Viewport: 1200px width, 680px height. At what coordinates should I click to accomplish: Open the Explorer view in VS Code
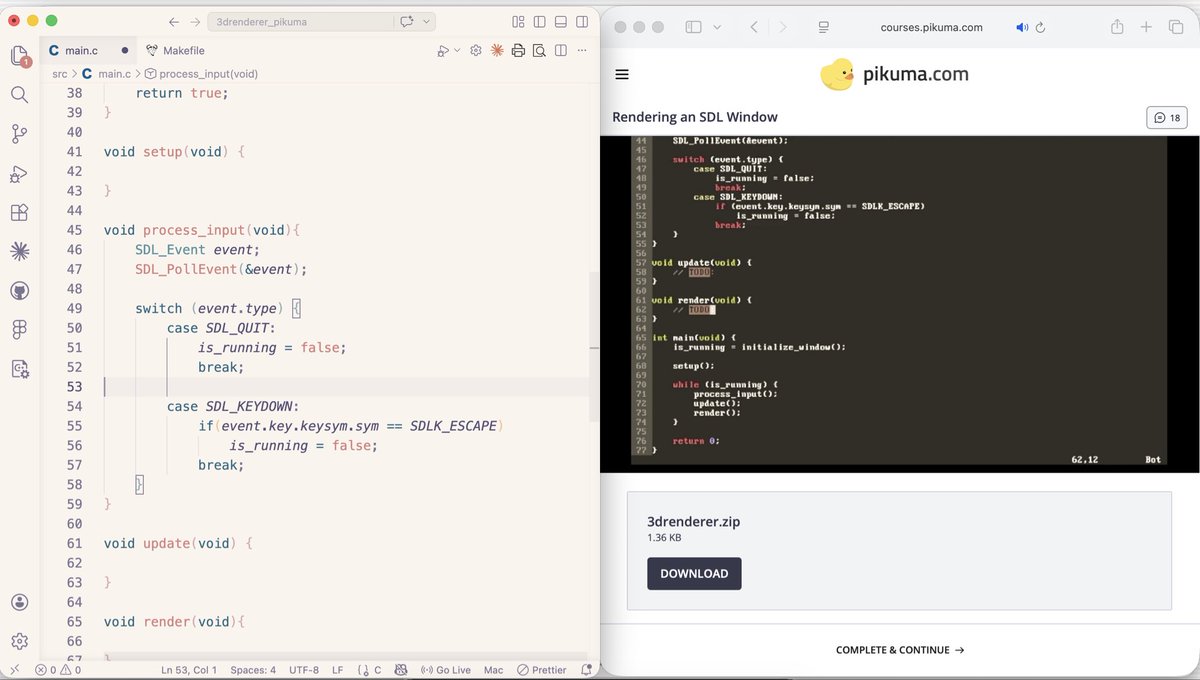pyautogui.click(x=19, y=56)
